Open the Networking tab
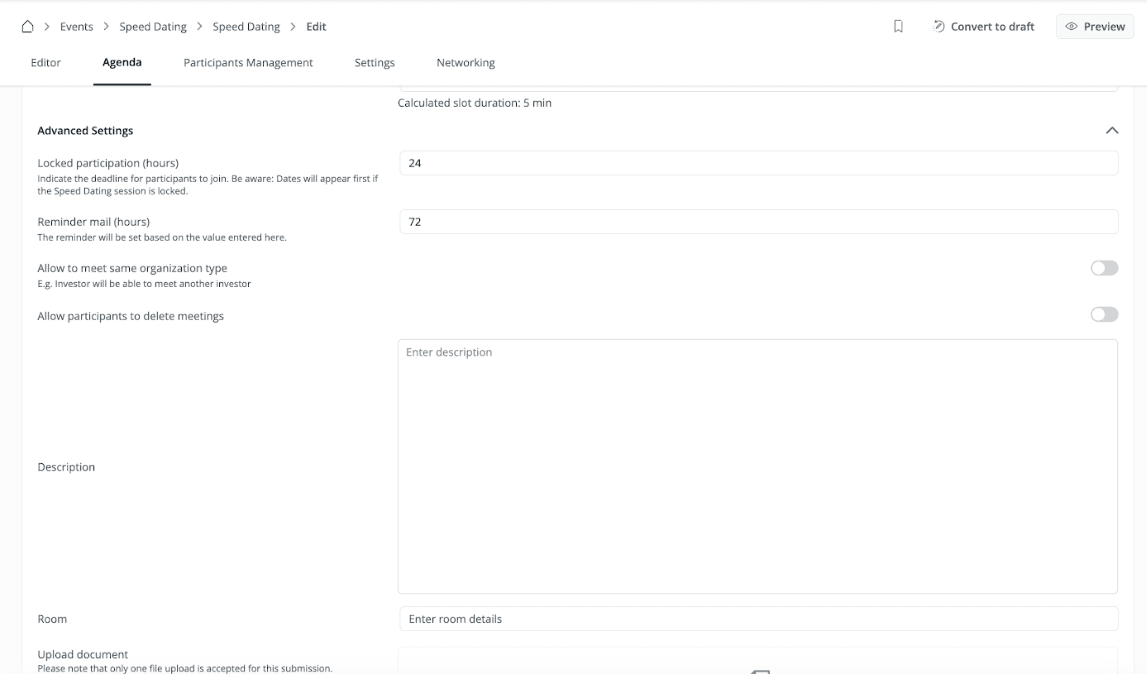Viewport: 1147px width, 674px height. click(x=465, y=63)
